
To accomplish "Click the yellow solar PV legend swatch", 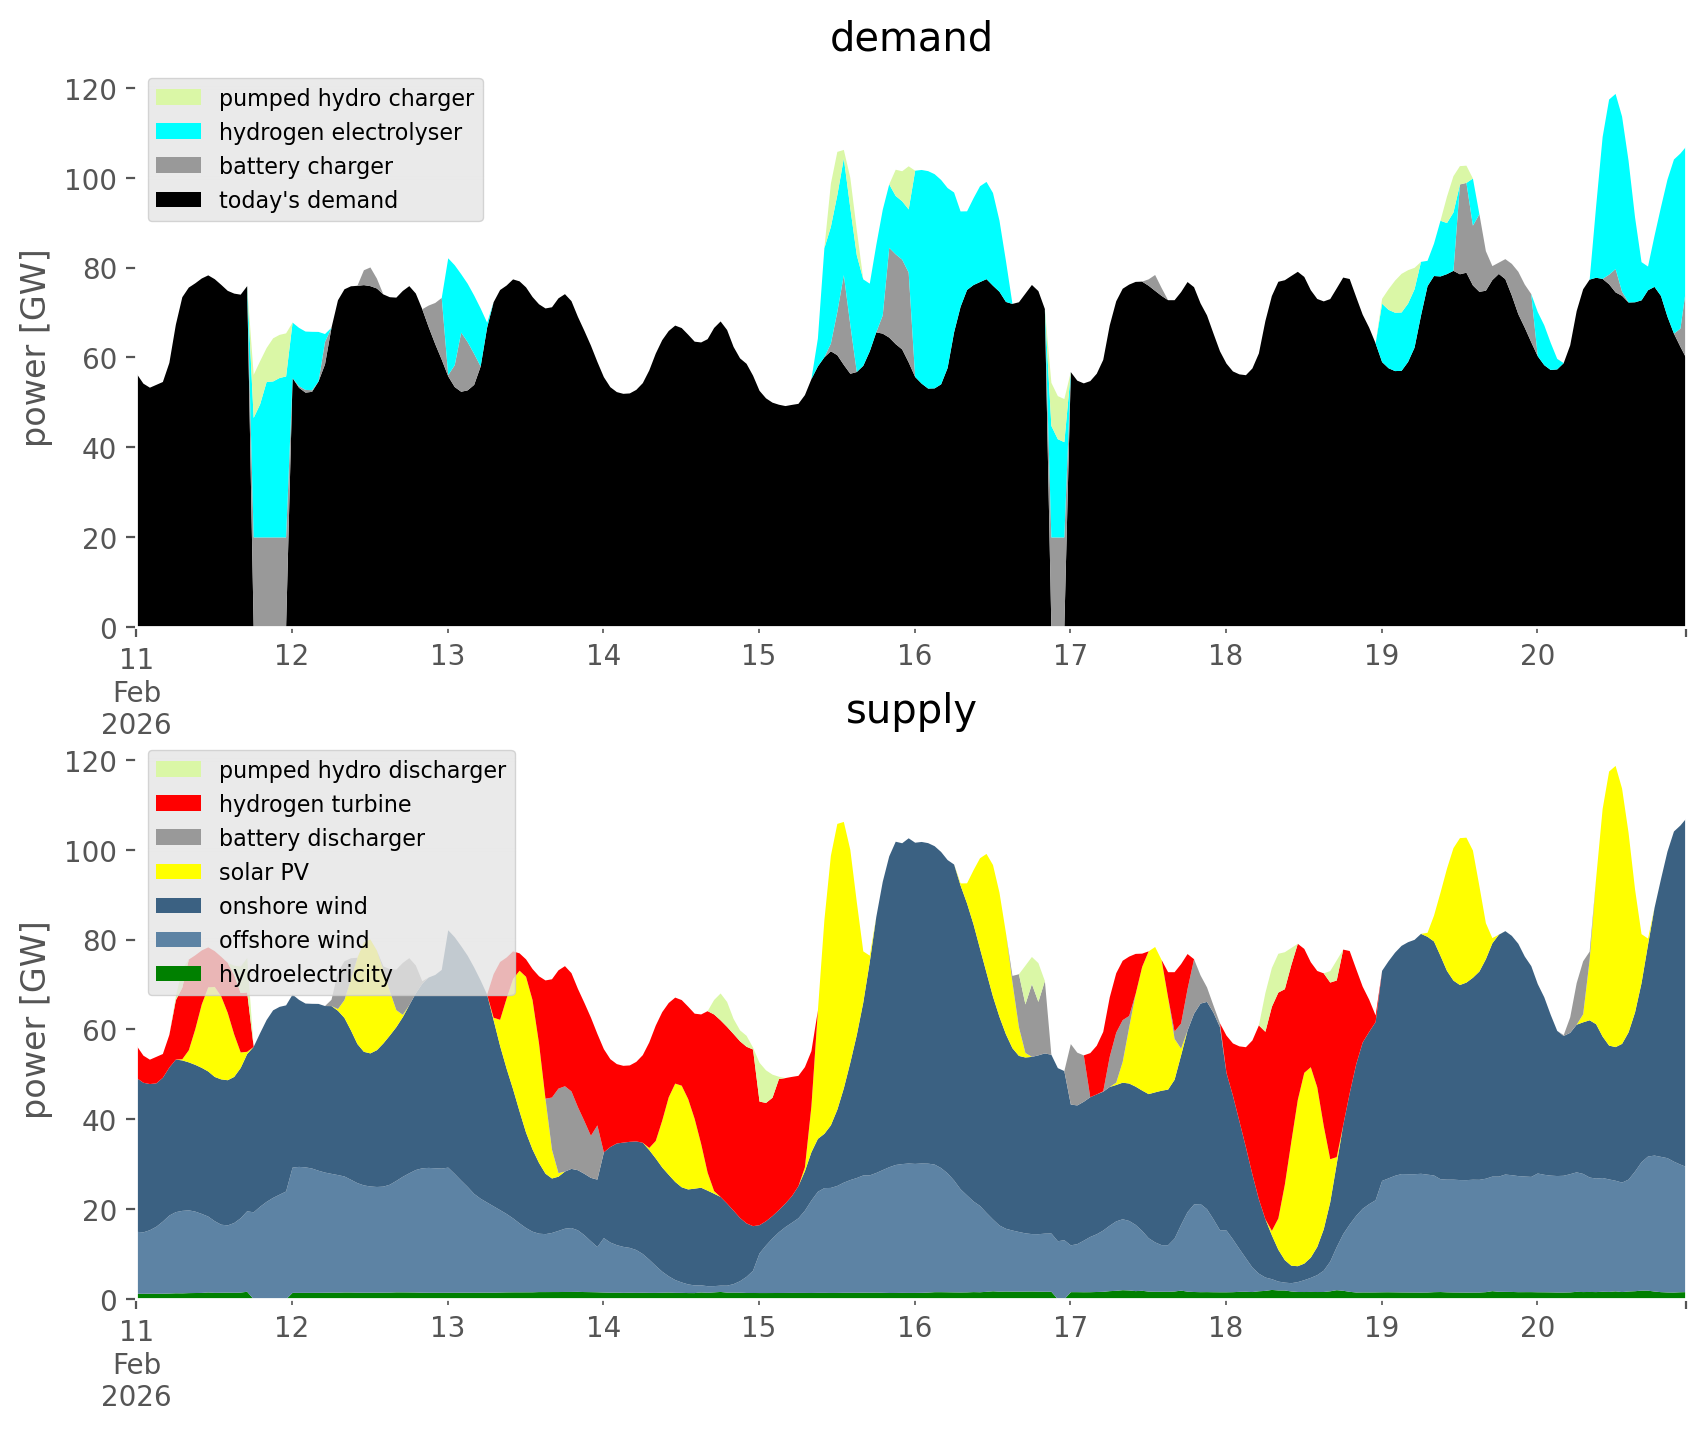I will [x=179, y=872].
